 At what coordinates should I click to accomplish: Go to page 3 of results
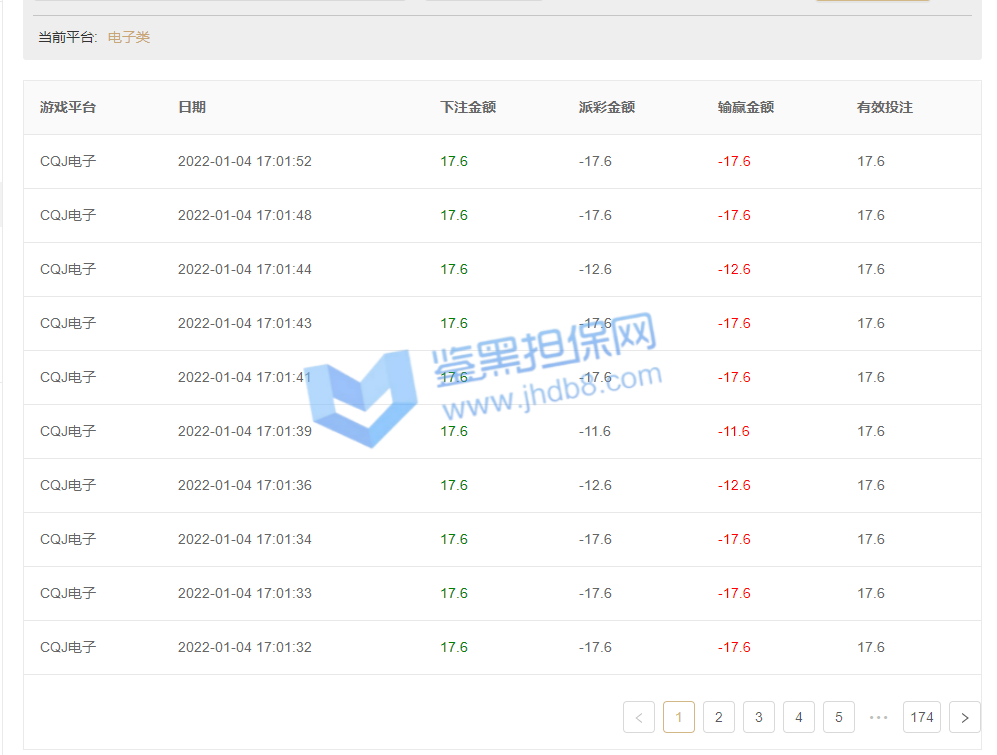click(x=758, y=717)
